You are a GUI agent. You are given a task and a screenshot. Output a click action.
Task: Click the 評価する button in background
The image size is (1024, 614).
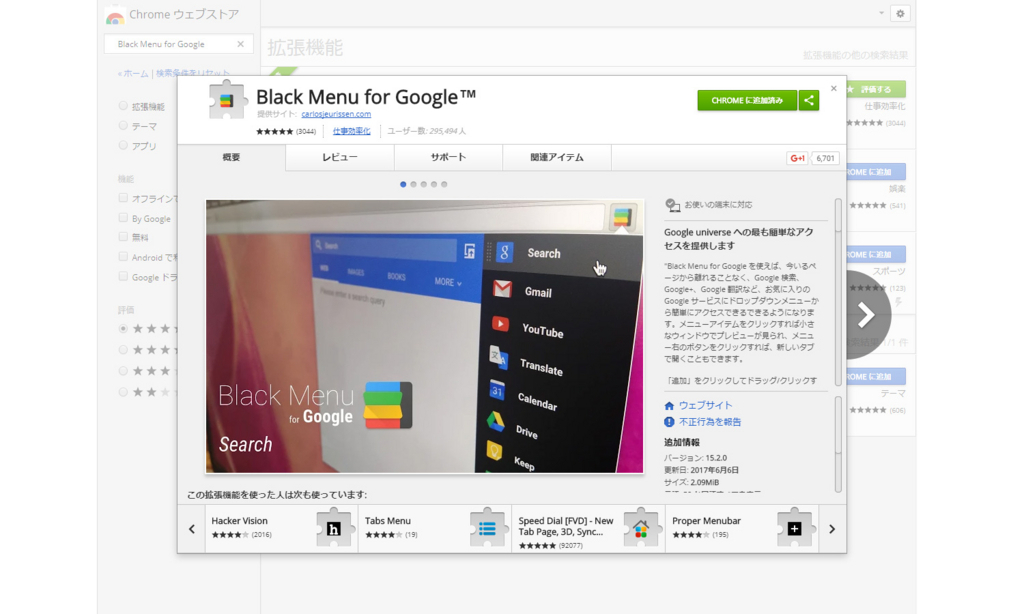point(876,89)
